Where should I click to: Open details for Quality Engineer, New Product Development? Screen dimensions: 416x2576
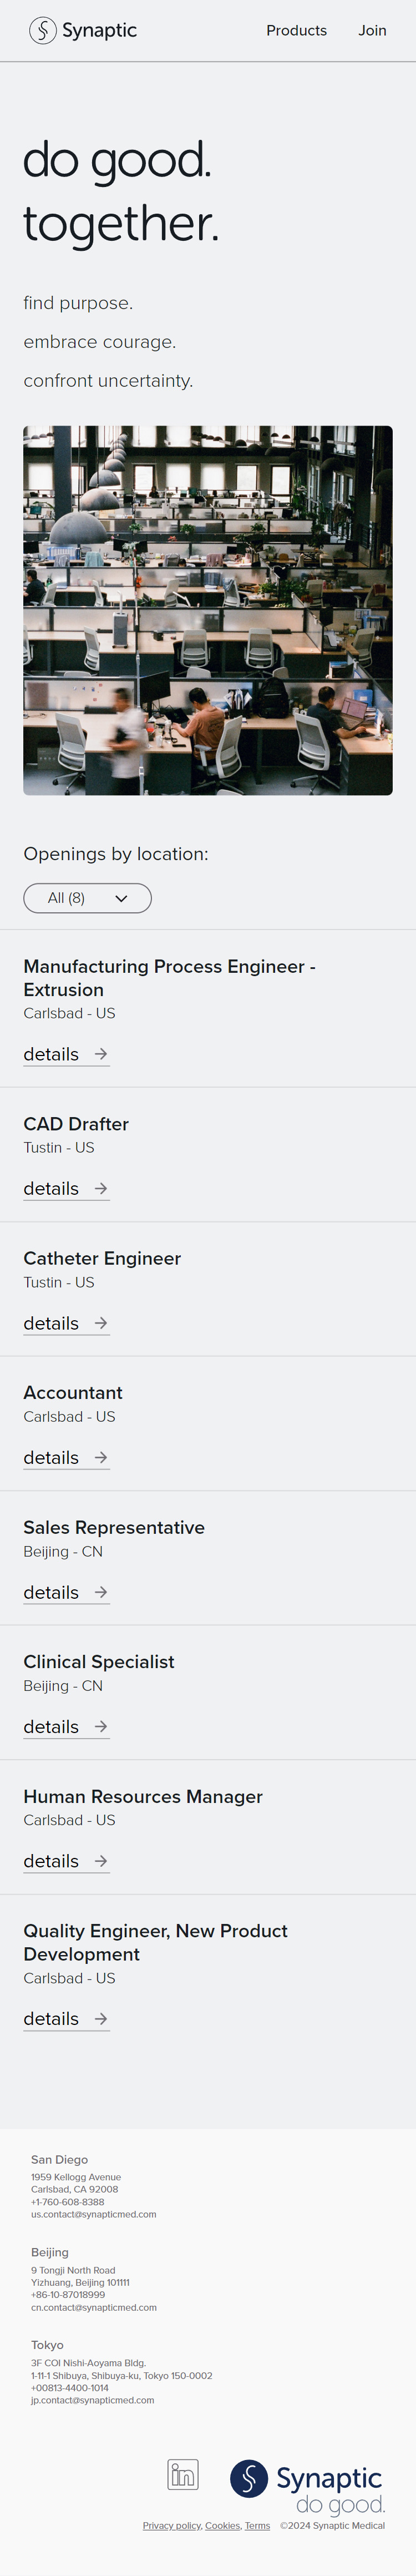(x=66, y=2019)
